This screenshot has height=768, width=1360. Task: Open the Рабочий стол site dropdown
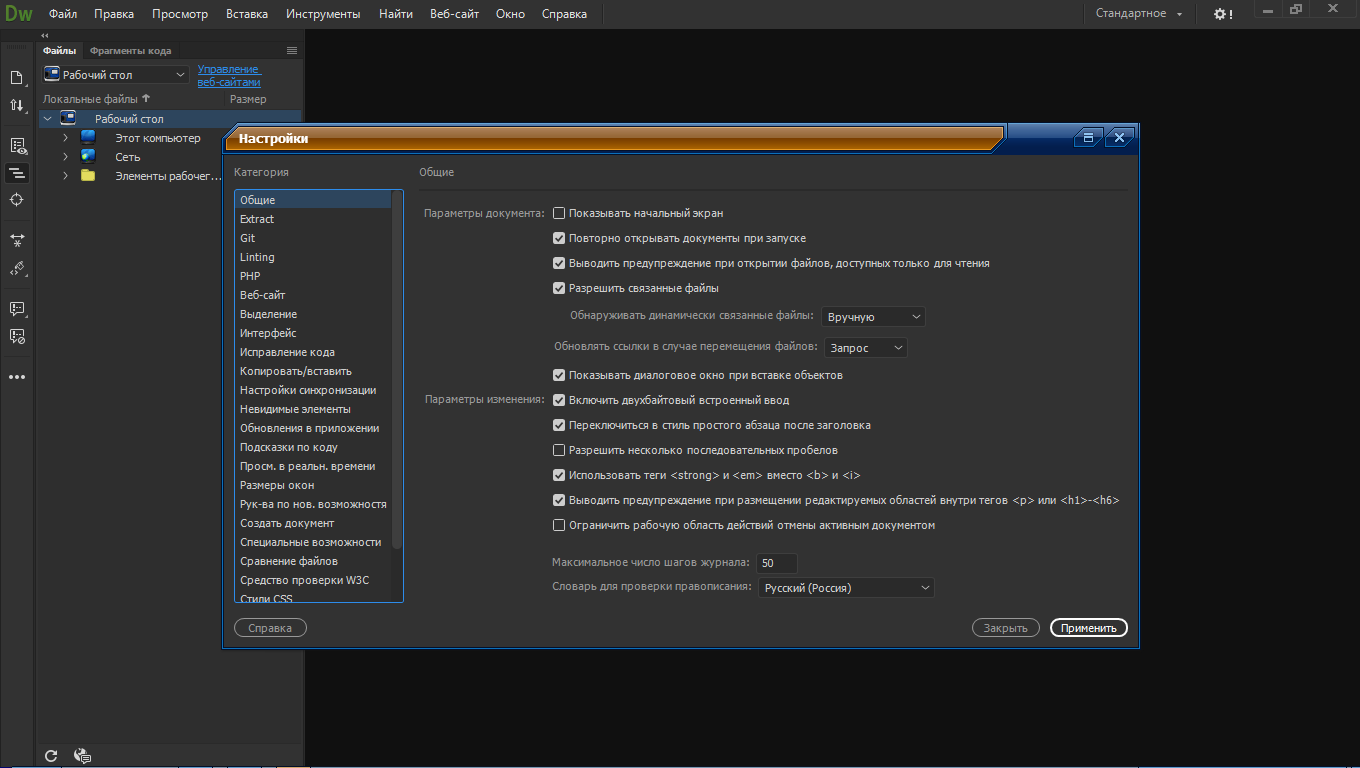pos(115,75)
